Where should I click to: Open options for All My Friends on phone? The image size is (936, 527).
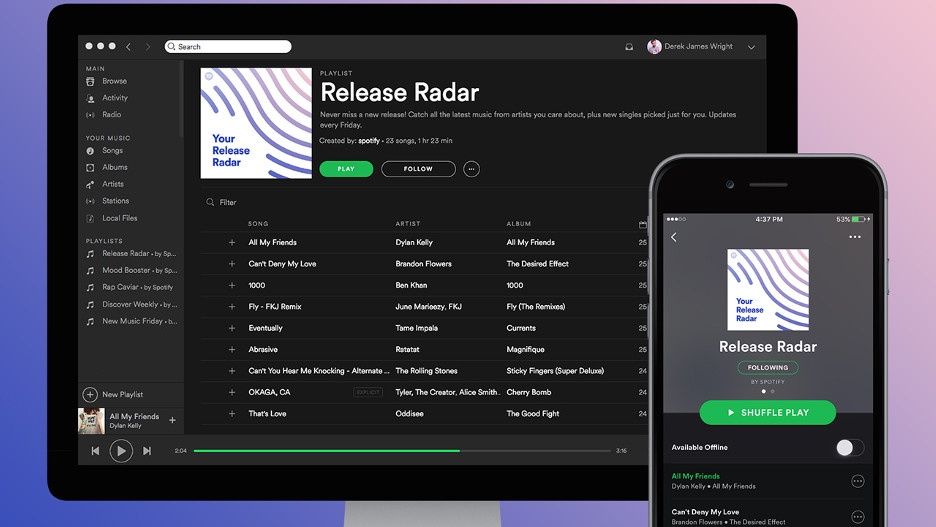(858, 481)
